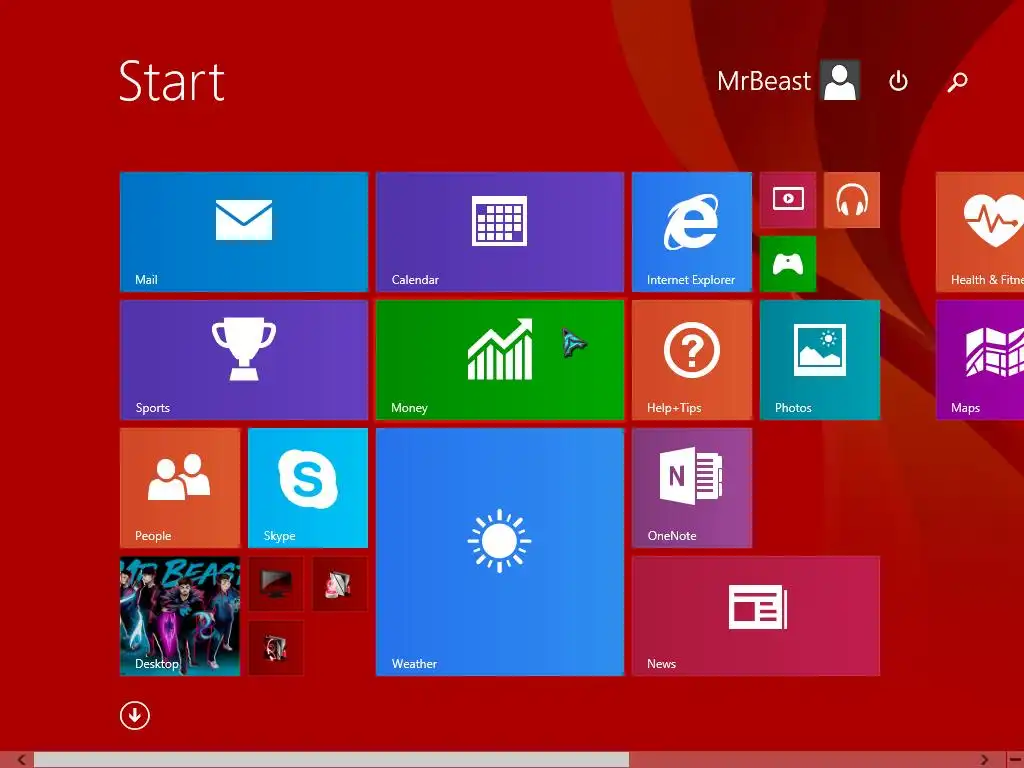Open the Help+Tips tile
Viewport: 1024px width, 768px height.
[692, 360]
